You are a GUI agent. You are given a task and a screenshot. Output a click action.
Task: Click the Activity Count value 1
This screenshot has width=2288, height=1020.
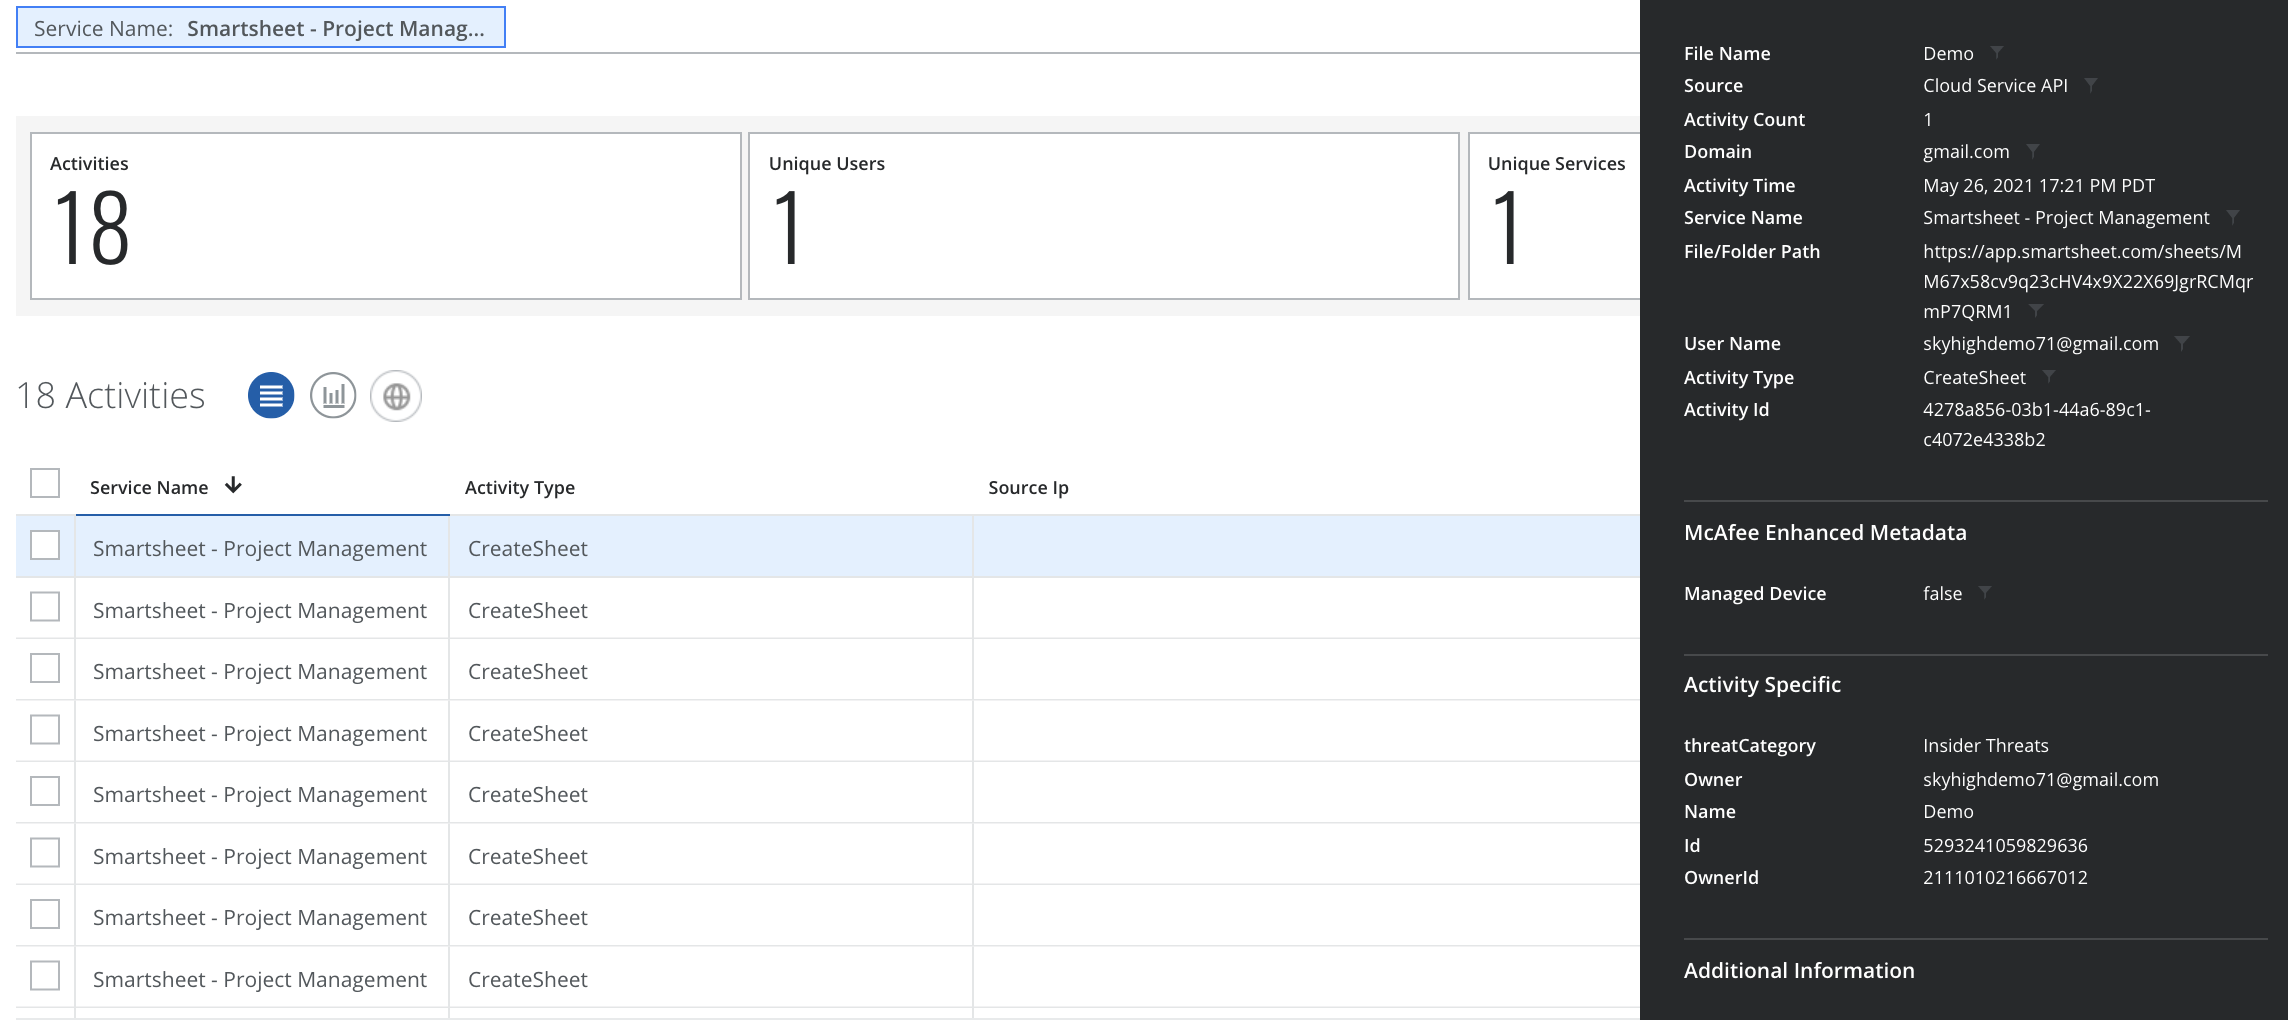[x=1928, y=119]
